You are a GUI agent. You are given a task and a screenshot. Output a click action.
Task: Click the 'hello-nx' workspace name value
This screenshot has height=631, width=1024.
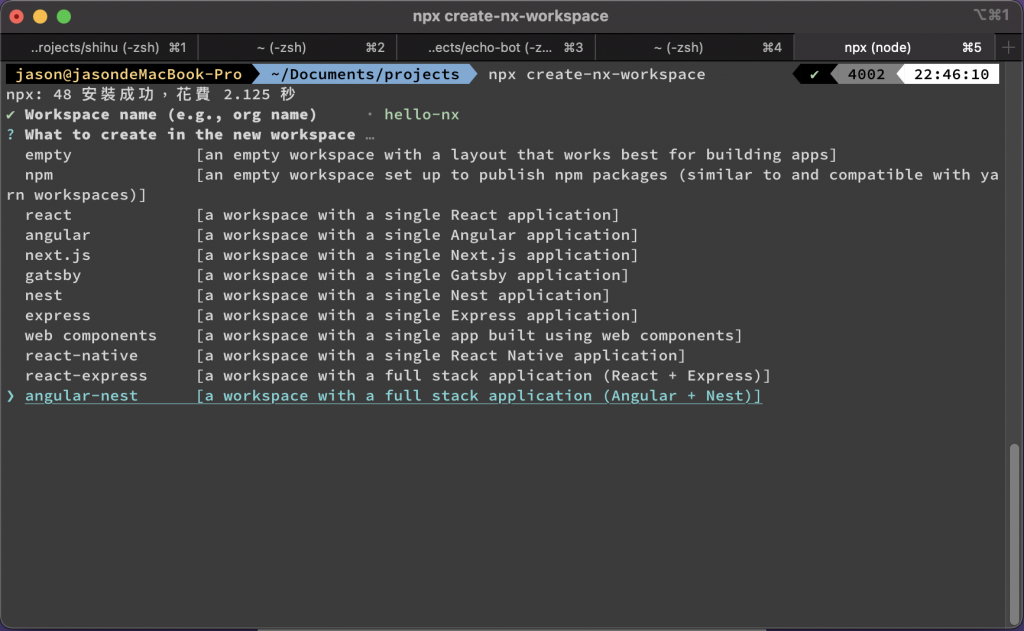[x=421, y=115]
